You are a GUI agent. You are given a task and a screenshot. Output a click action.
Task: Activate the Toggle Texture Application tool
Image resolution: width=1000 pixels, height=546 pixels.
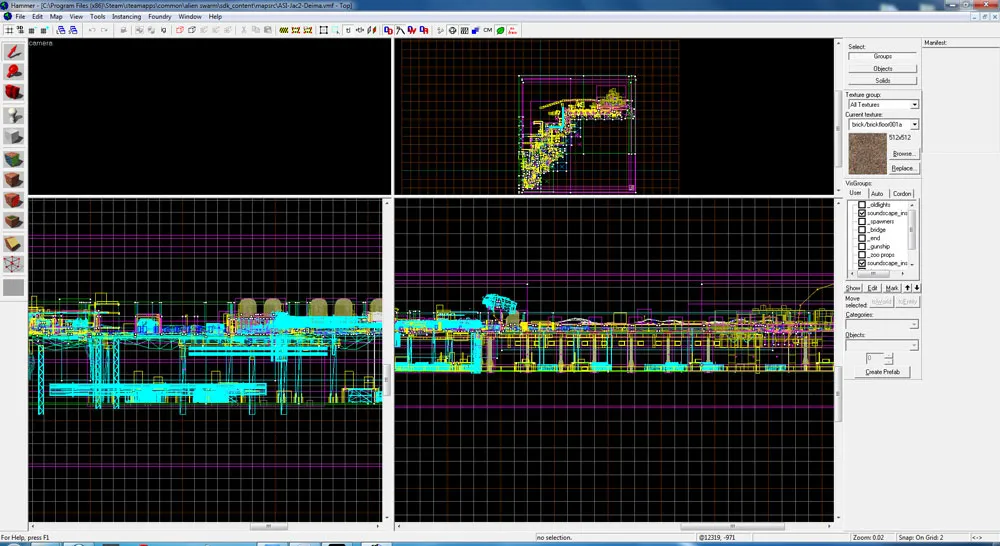click(14, 159)
